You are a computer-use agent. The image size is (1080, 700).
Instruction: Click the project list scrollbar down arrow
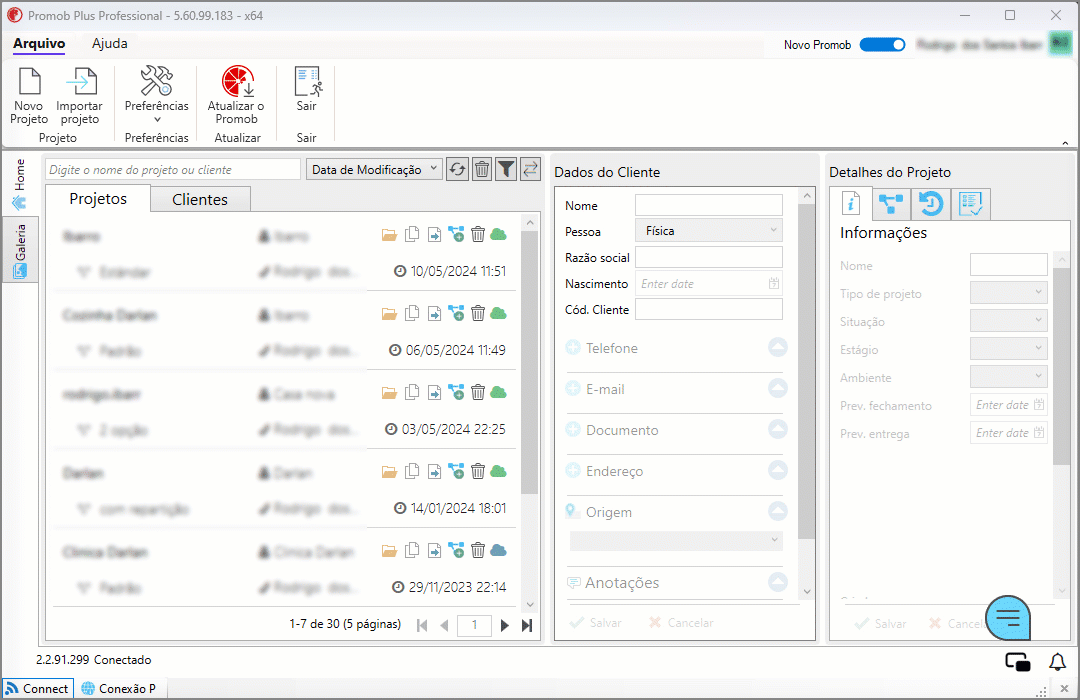[530, 604]
